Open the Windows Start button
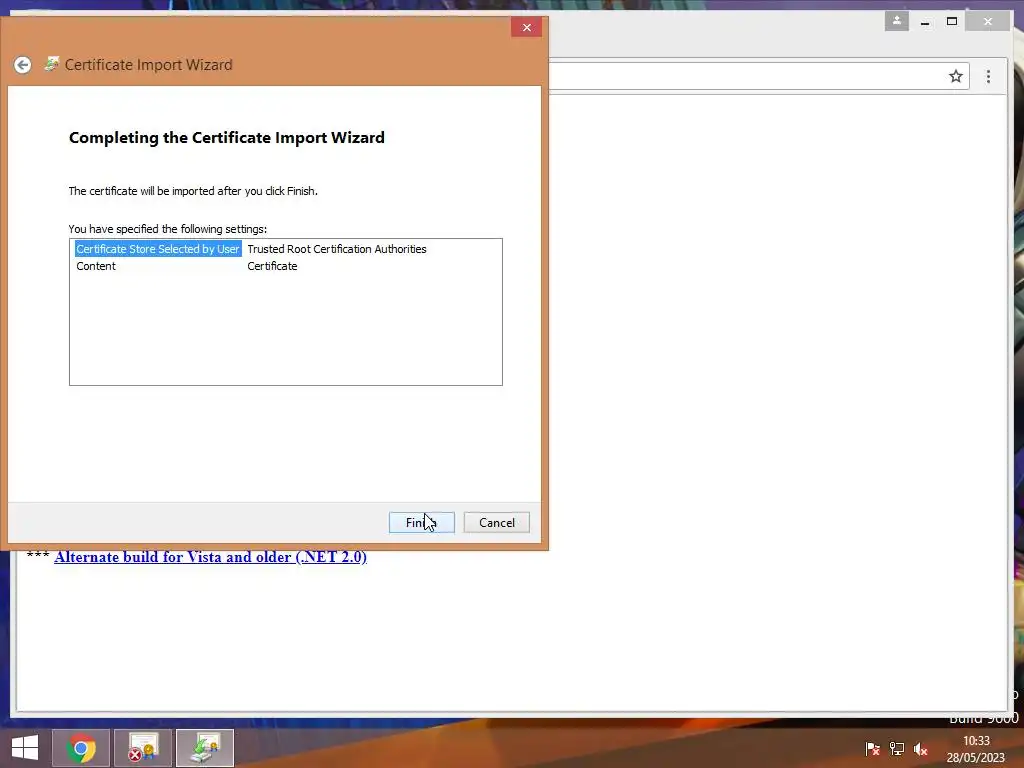This screenshot has width=1024, height=768. point(25,748)
